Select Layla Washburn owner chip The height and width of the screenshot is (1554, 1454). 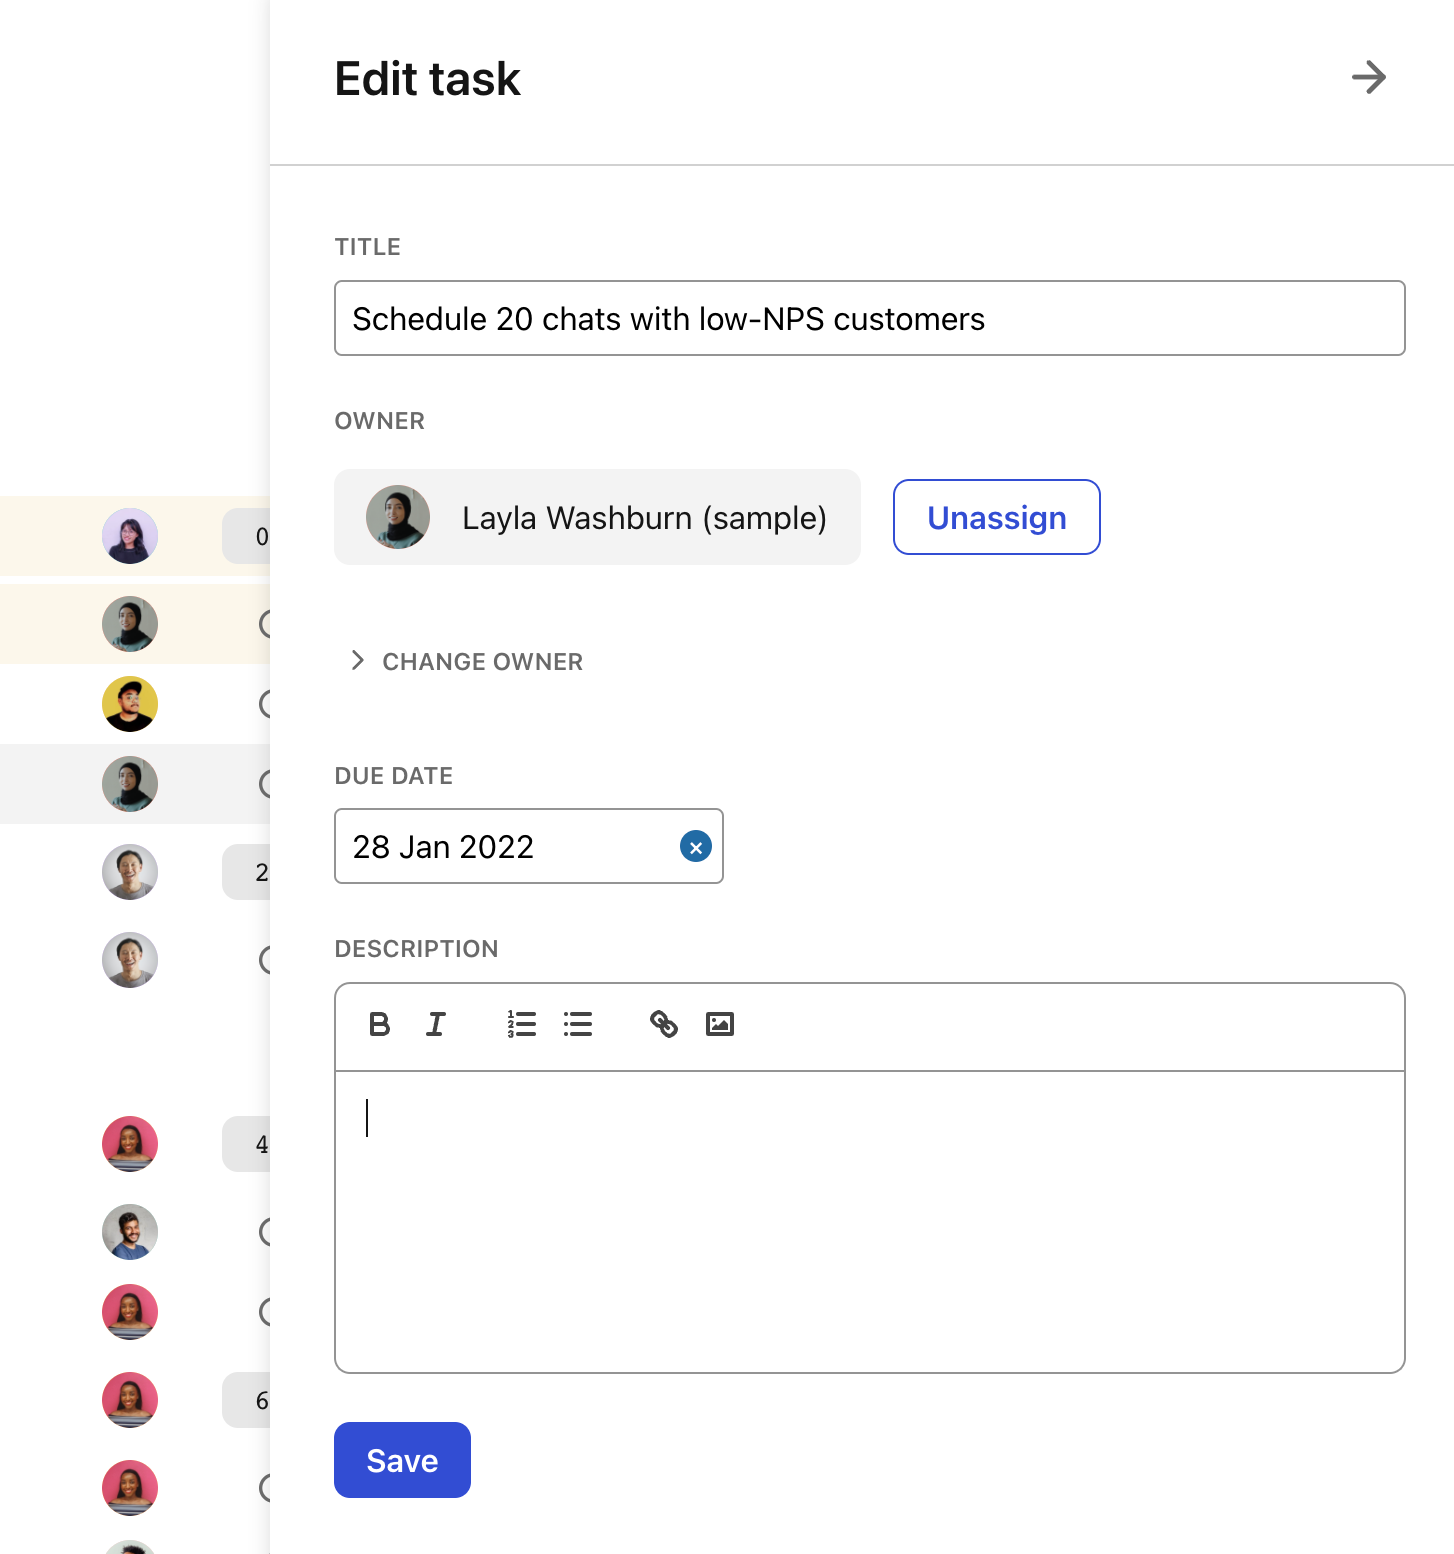597,517
